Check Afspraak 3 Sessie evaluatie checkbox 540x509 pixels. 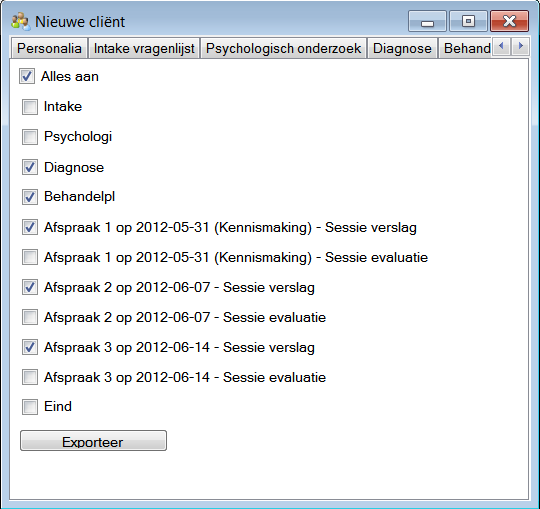click(x=30, y=377)
